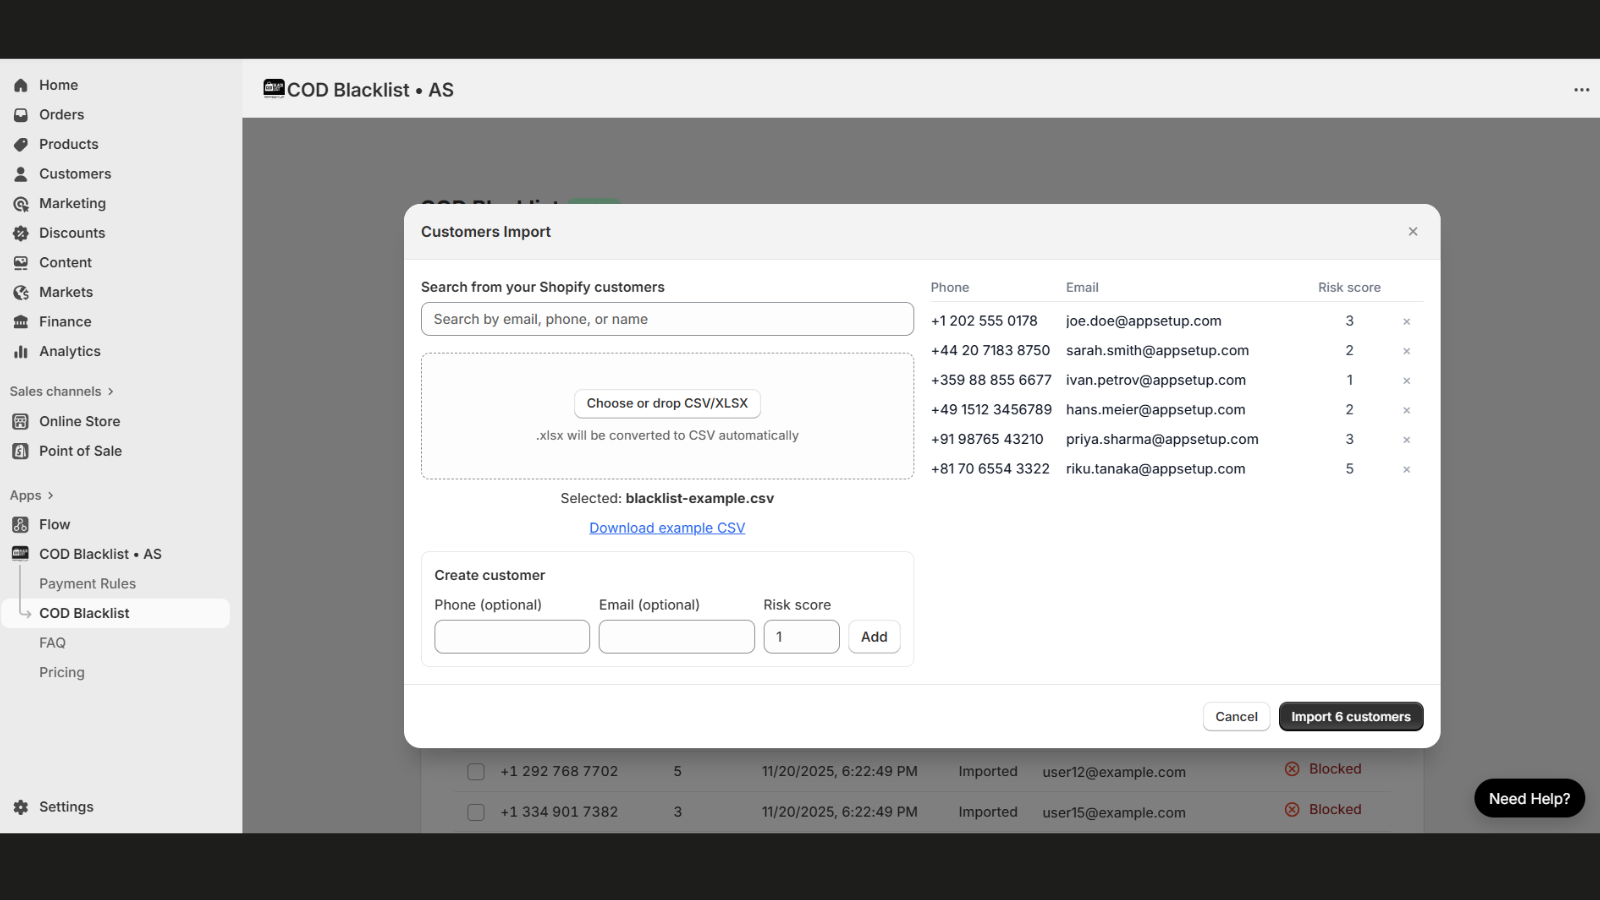1600x900 pixels.
Task: Click Import 6 customers button
Action: pos(1350,717)
